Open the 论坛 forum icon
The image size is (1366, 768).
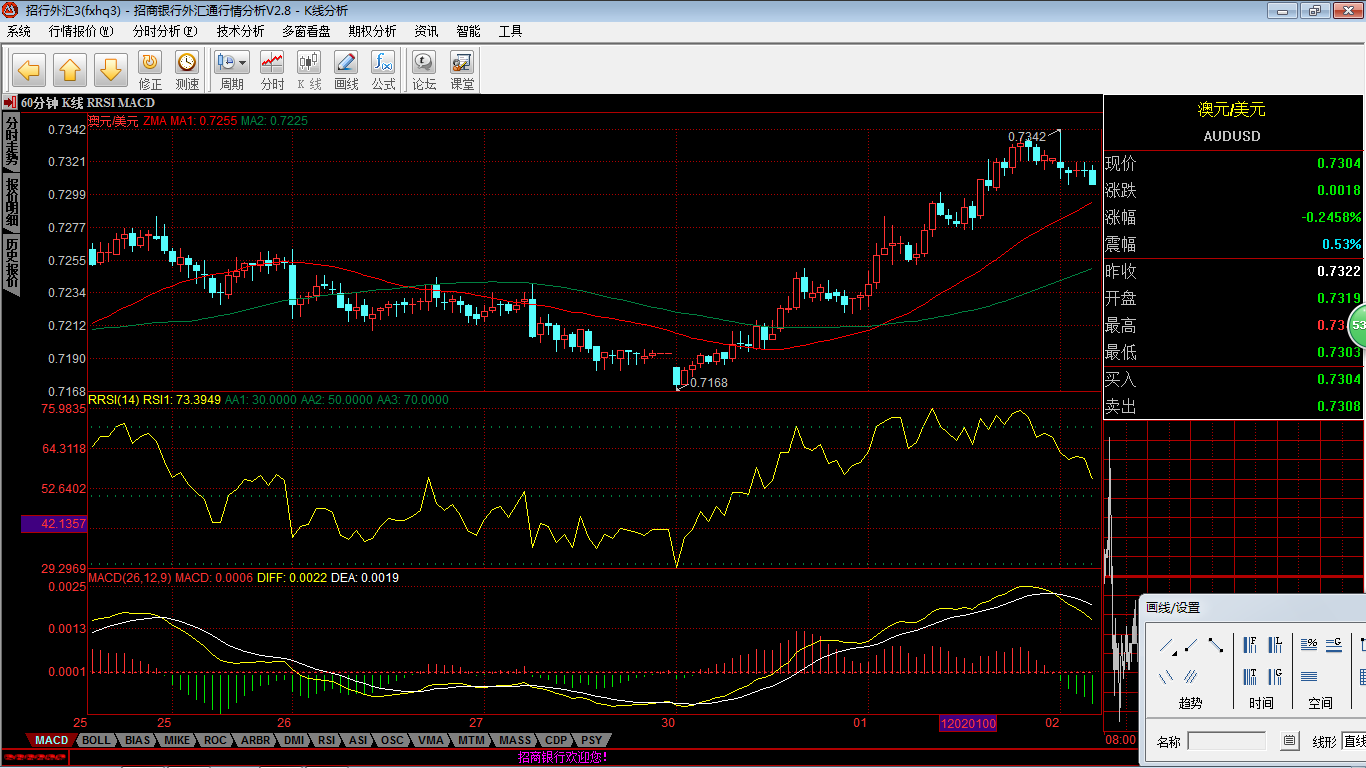424,62
